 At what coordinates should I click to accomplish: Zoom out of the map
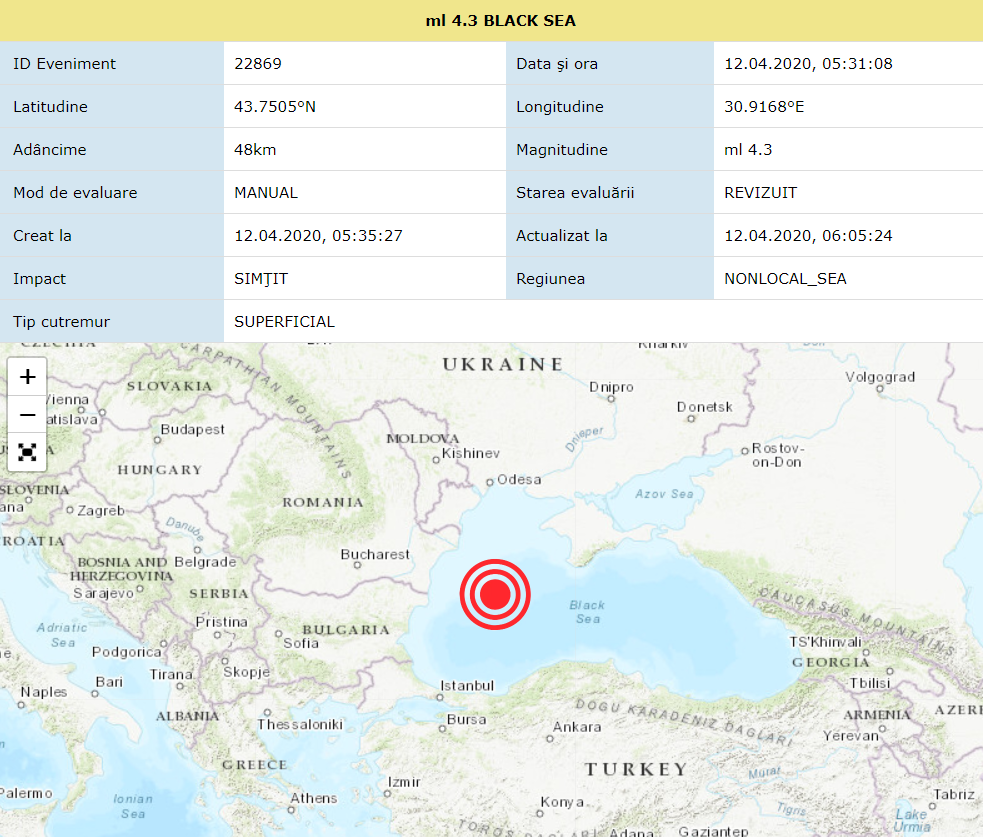[x=28, y=414]
